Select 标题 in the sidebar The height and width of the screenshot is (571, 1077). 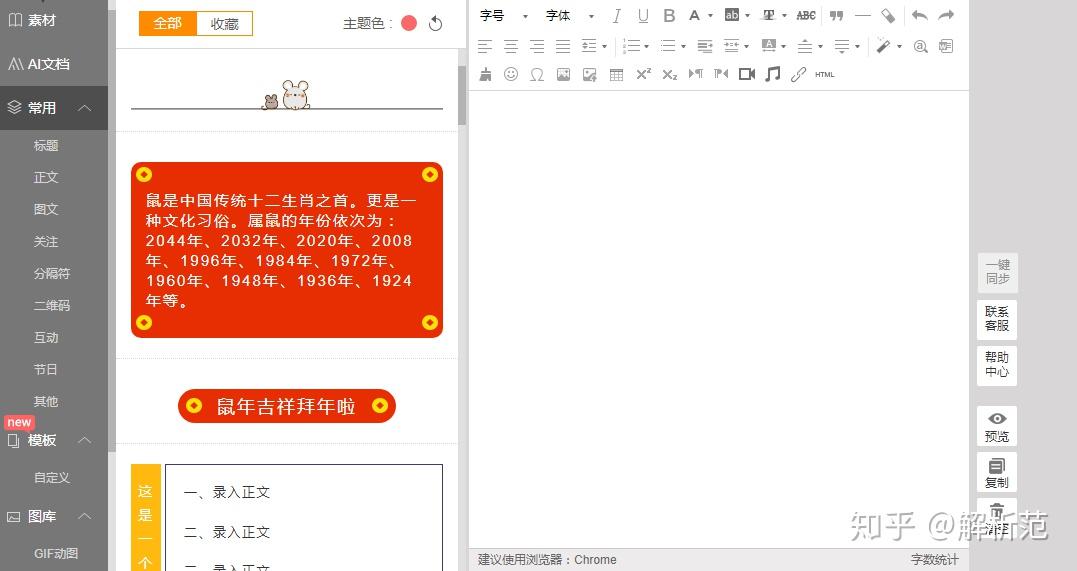pyautogui.click(x=46, y=146)
